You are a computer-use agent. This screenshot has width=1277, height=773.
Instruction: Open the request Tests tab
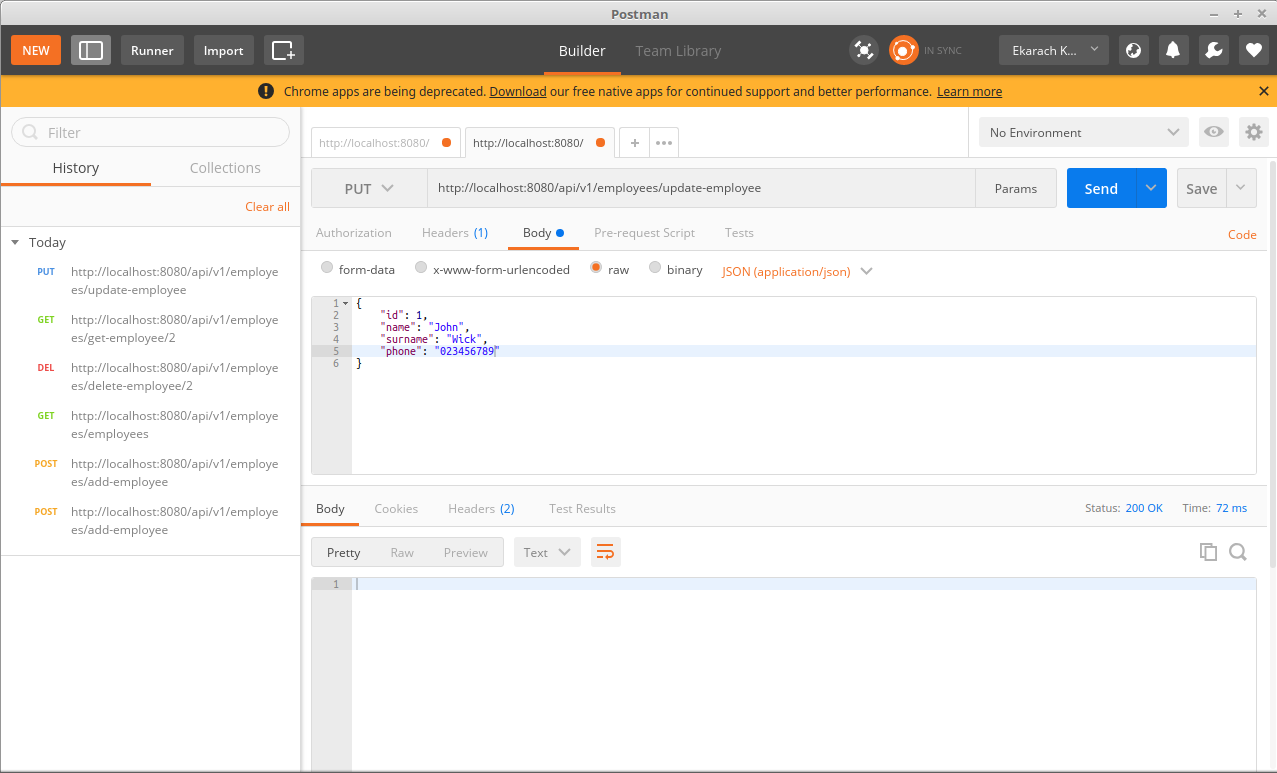point(739,232)
